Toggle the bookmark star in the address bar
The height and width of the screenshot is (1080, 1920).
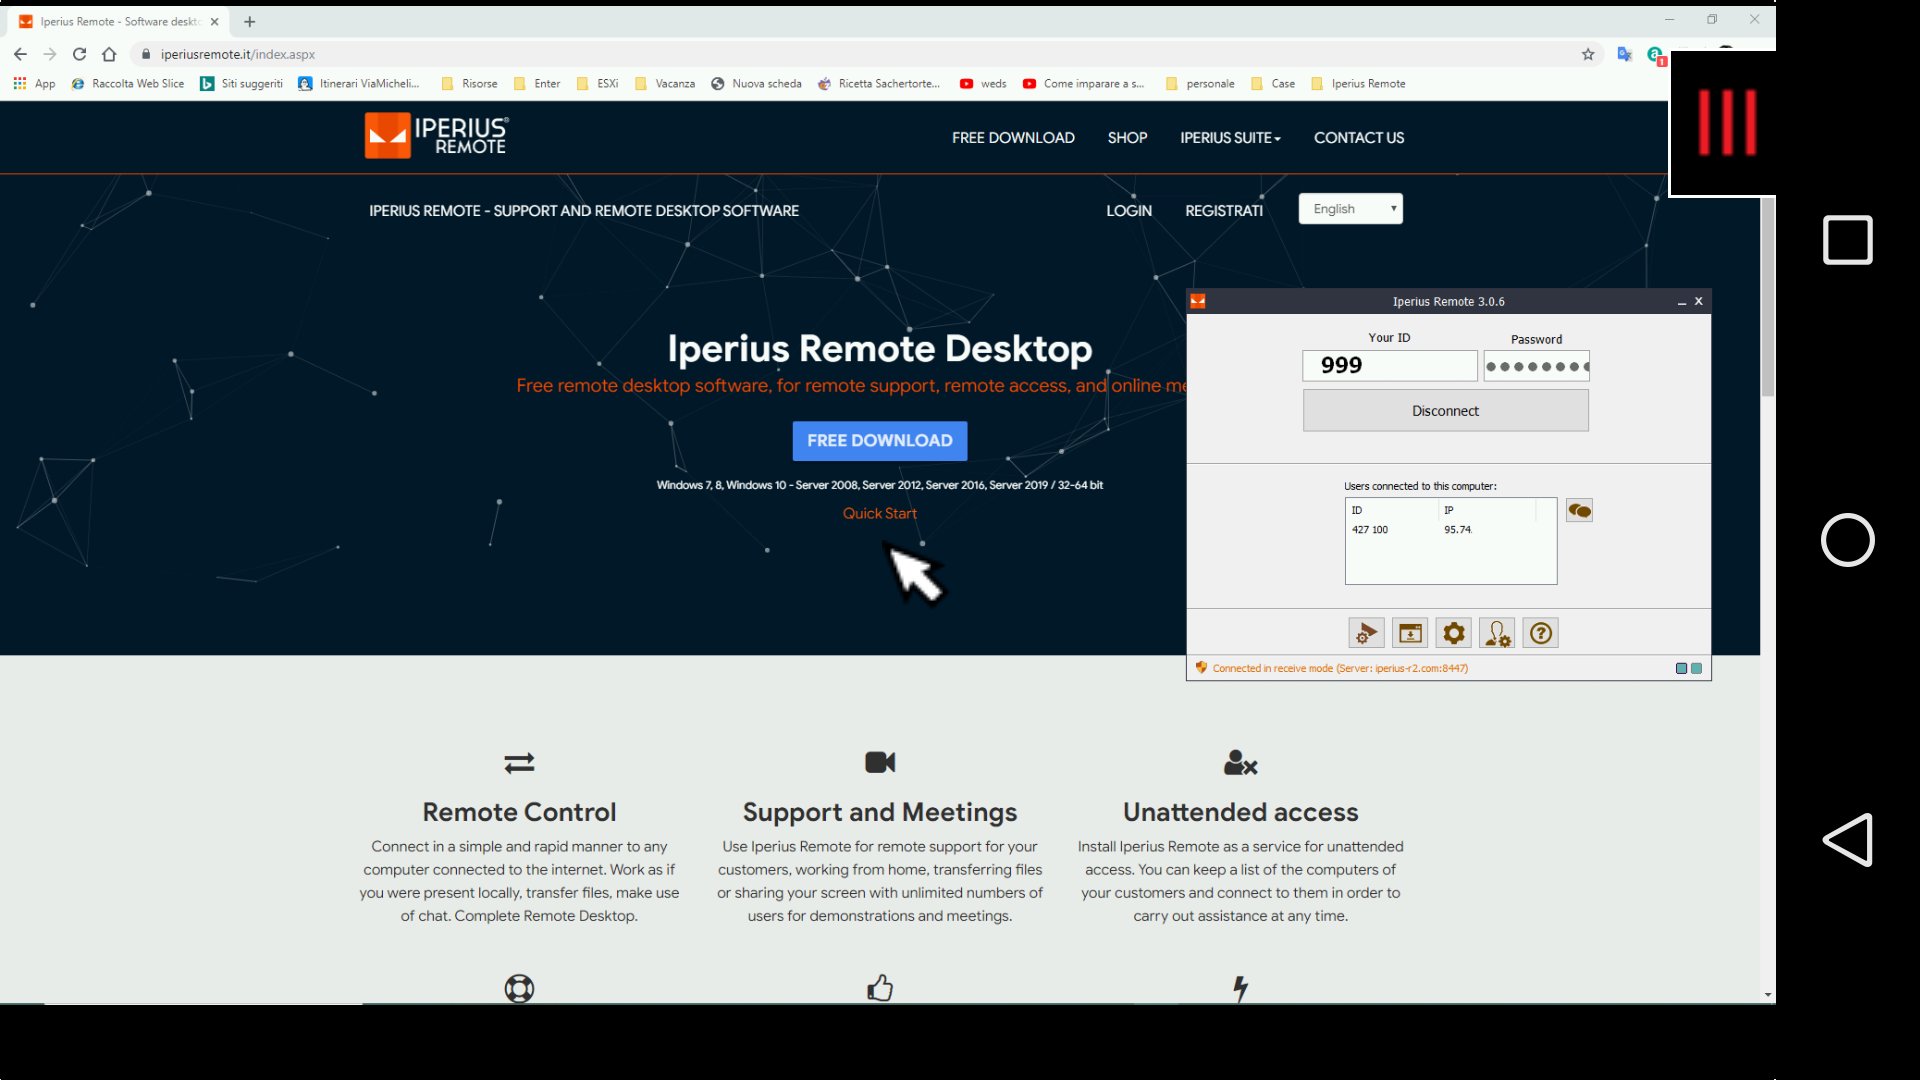click(1587, 54)
